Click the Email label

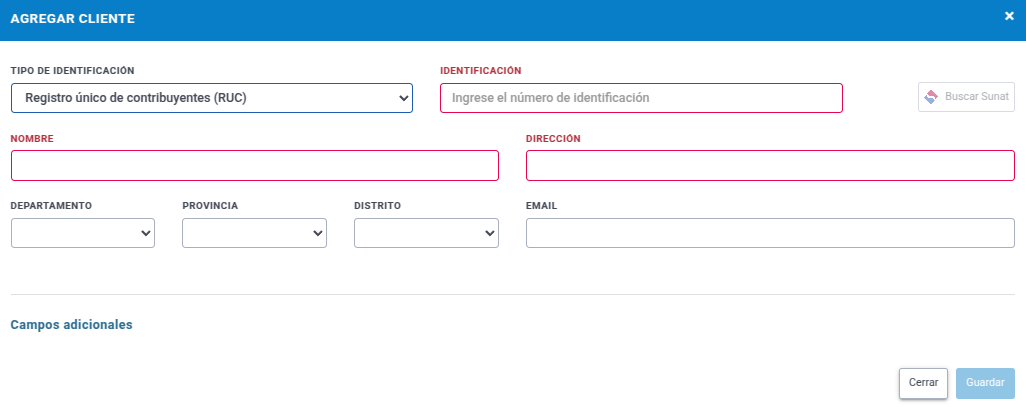pos(542,206)
